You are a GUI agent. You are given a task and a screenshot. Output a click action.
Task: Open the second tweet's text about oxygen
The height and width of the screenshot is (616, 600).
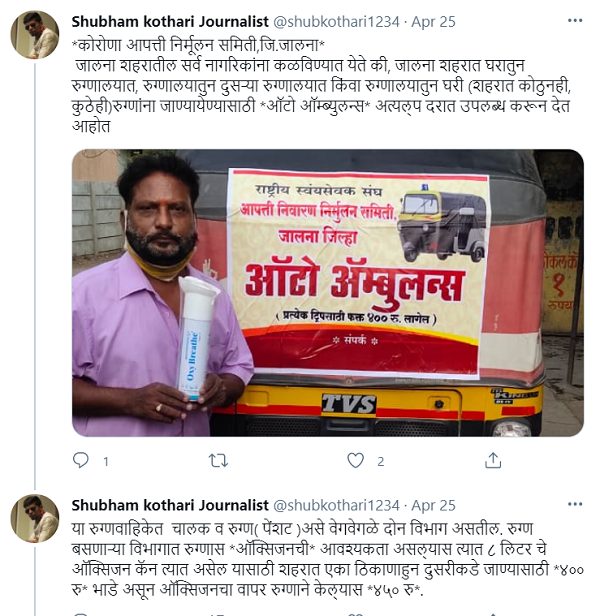328,559
